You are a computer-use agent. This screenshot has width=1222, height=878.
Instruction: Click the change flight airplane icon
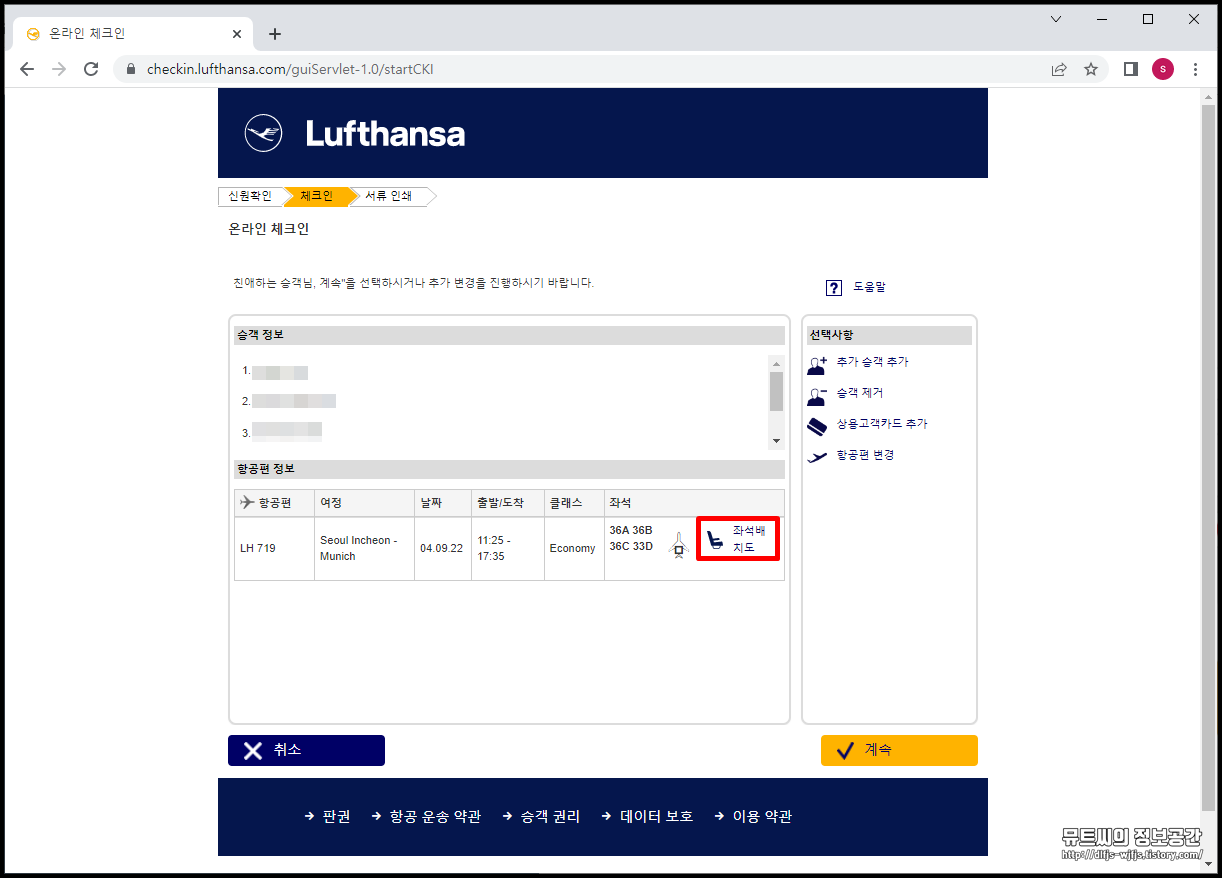(817, 456)
